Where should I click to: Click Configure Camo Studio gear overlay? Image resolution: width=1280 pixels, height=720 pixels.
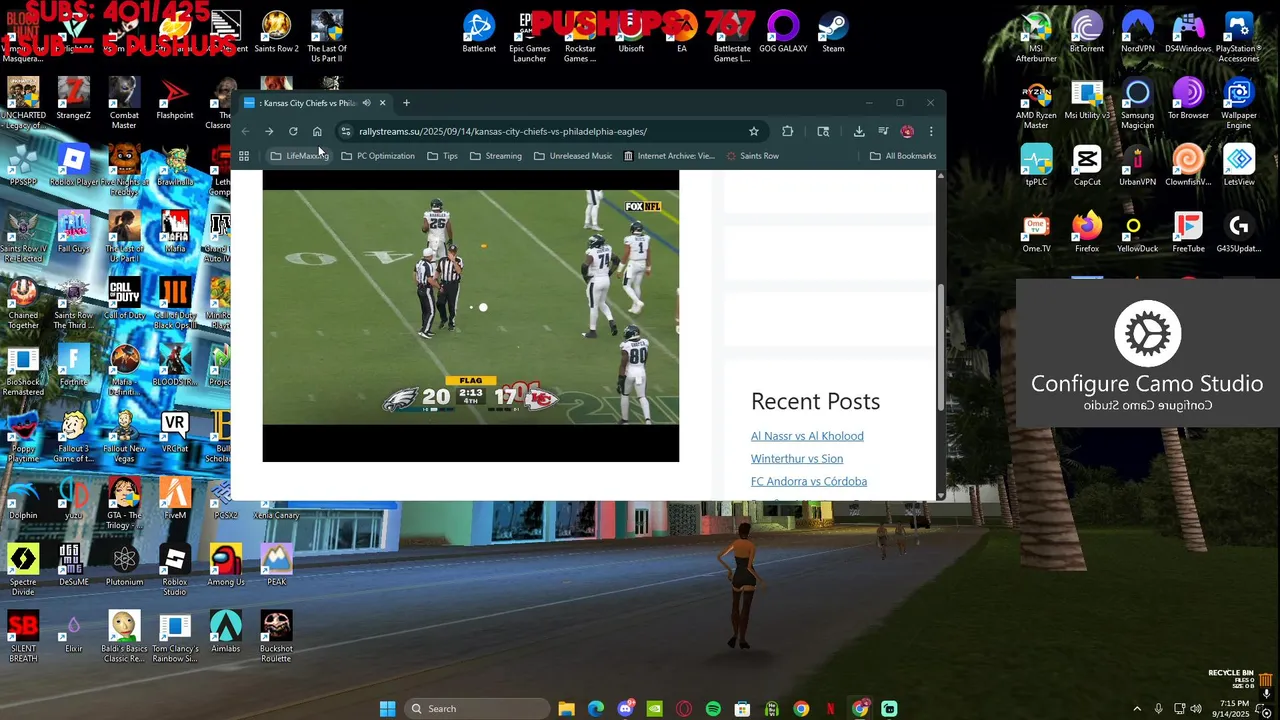coord(1147,334)
